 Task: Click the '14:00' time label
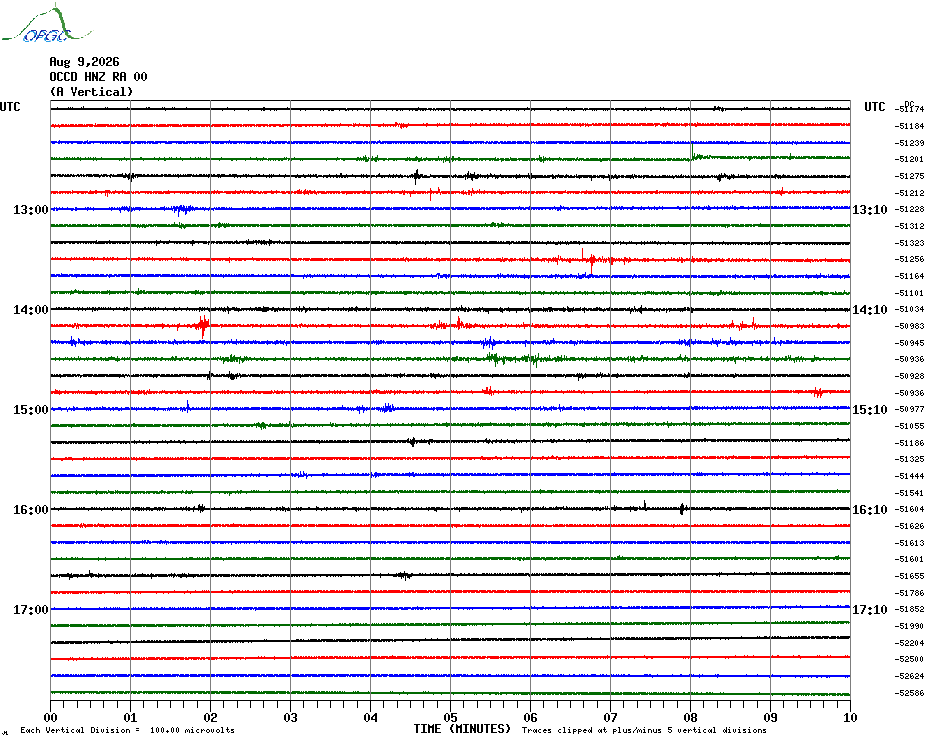[31, 310]
